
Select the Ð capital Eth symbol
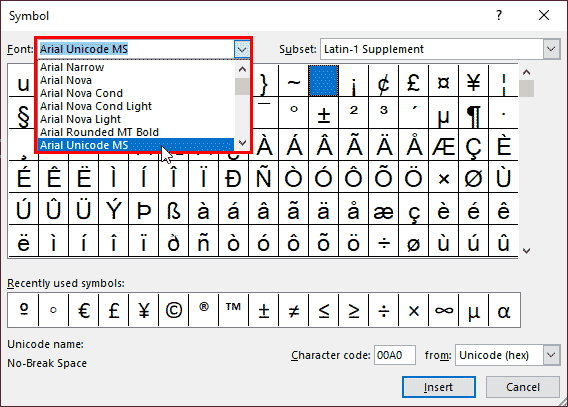click(x=233, y=177)
